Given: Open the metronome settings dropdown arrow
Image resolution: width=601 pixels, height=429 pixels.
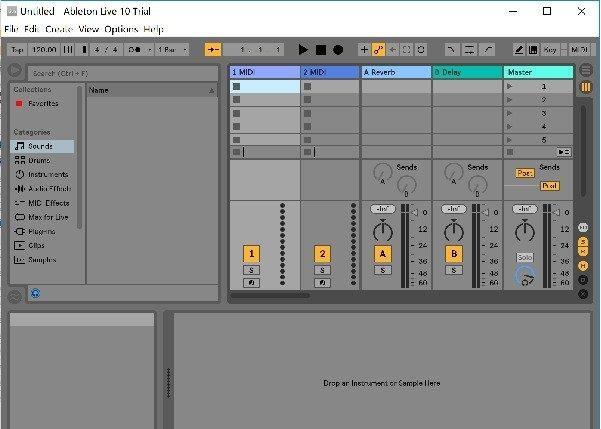Looking at the screenshot, I should tap(149, 50).
